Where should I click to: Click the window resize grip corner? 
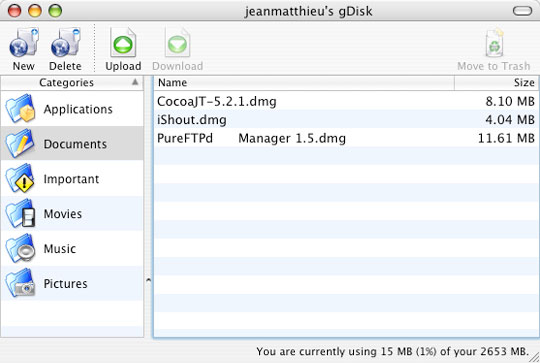(x=534, y=357)
